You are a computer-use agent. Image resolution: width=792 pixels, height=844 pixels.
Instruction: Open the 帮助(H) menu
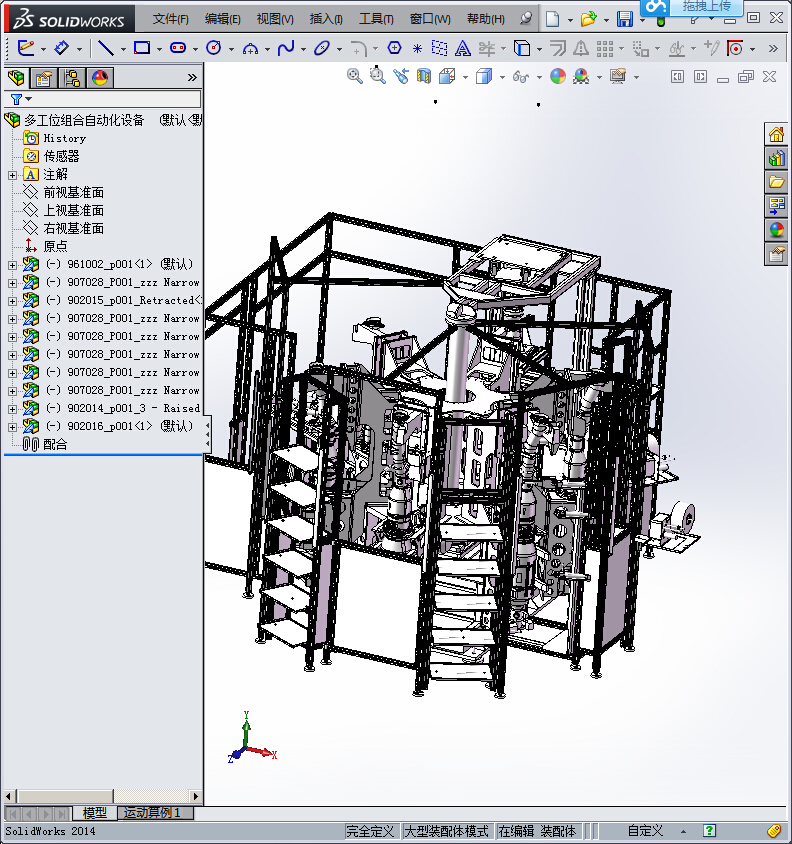486,19
